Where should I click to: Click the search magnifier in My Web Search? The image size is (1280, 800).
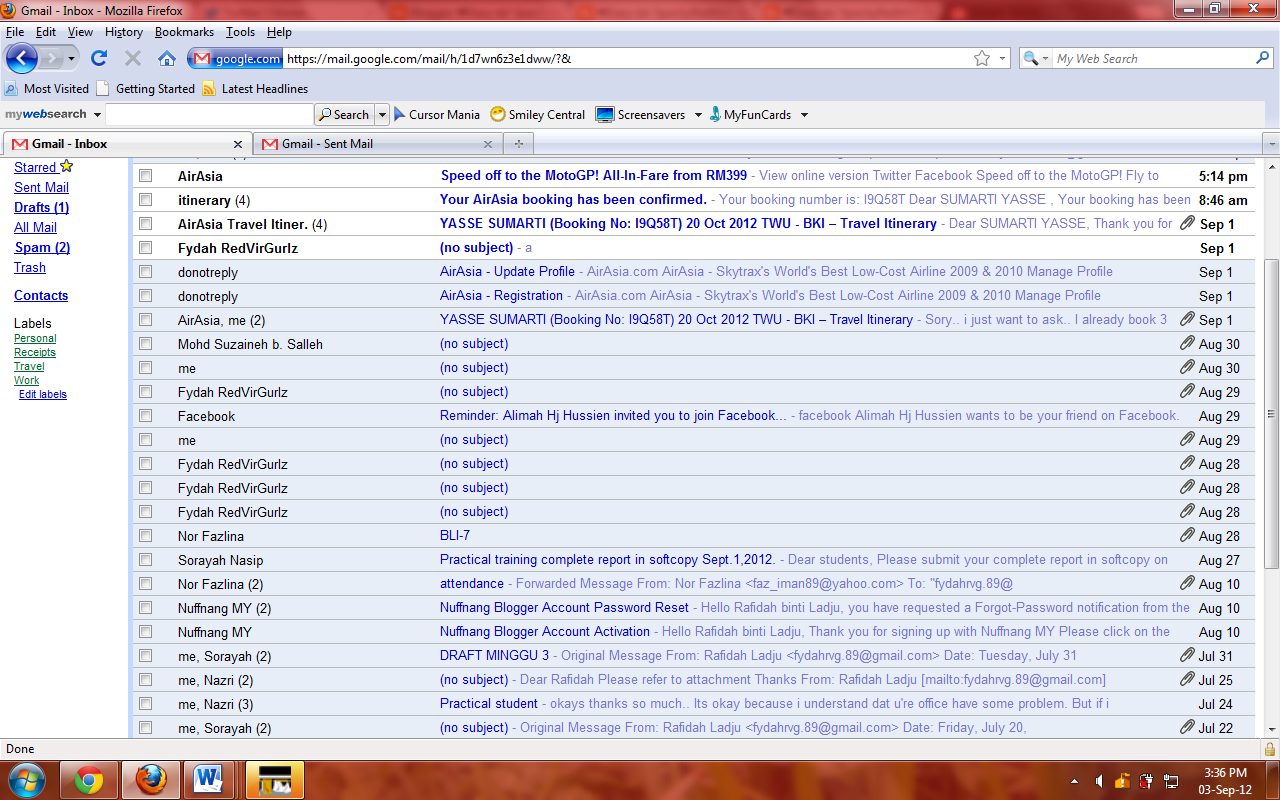pos(1262,58)
